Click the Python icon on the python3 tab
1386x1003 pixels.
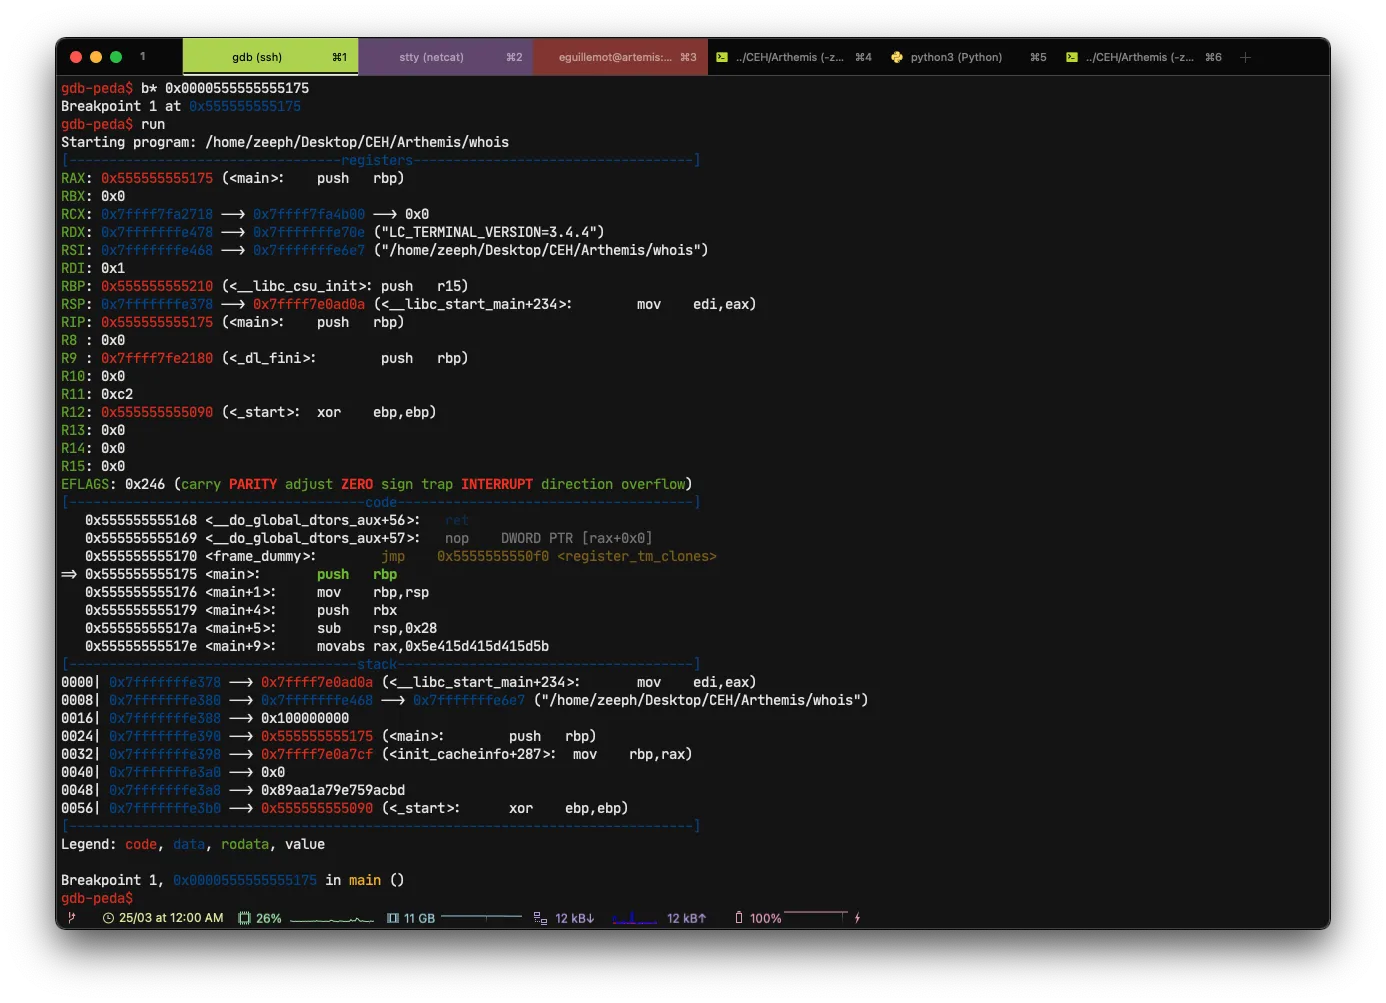897,57
